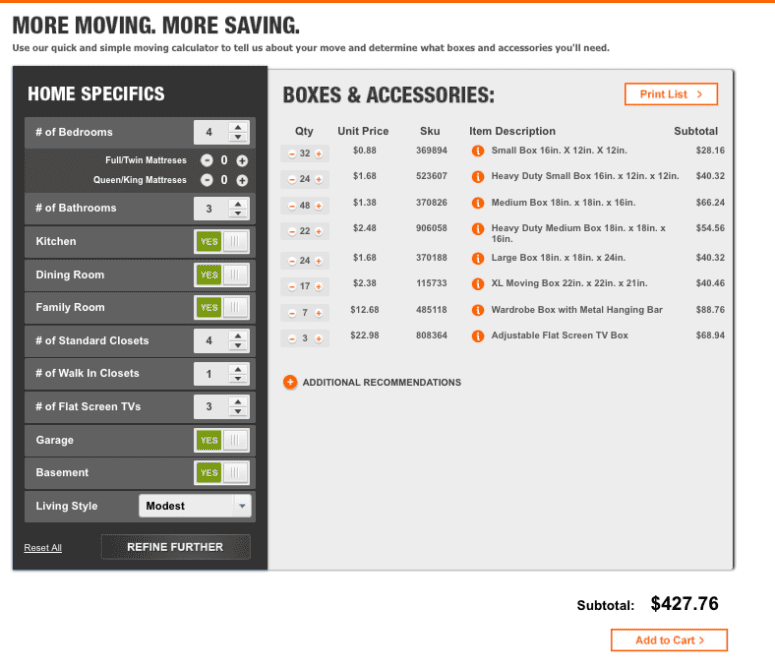The height and width of the screenshot is (670, 775).
Task: Open info icon for Wardrobe Box
Action: (478, 311)
